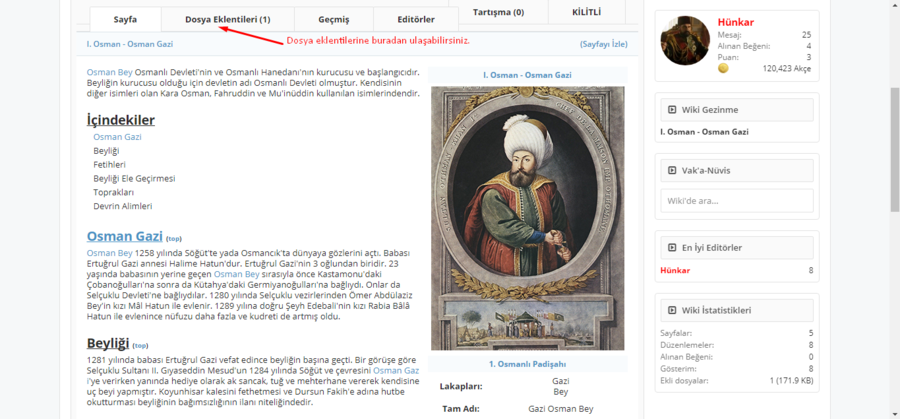Open the Osman Gazi portrait image
This screenshot has width=900, height=419.
(527, 218)
